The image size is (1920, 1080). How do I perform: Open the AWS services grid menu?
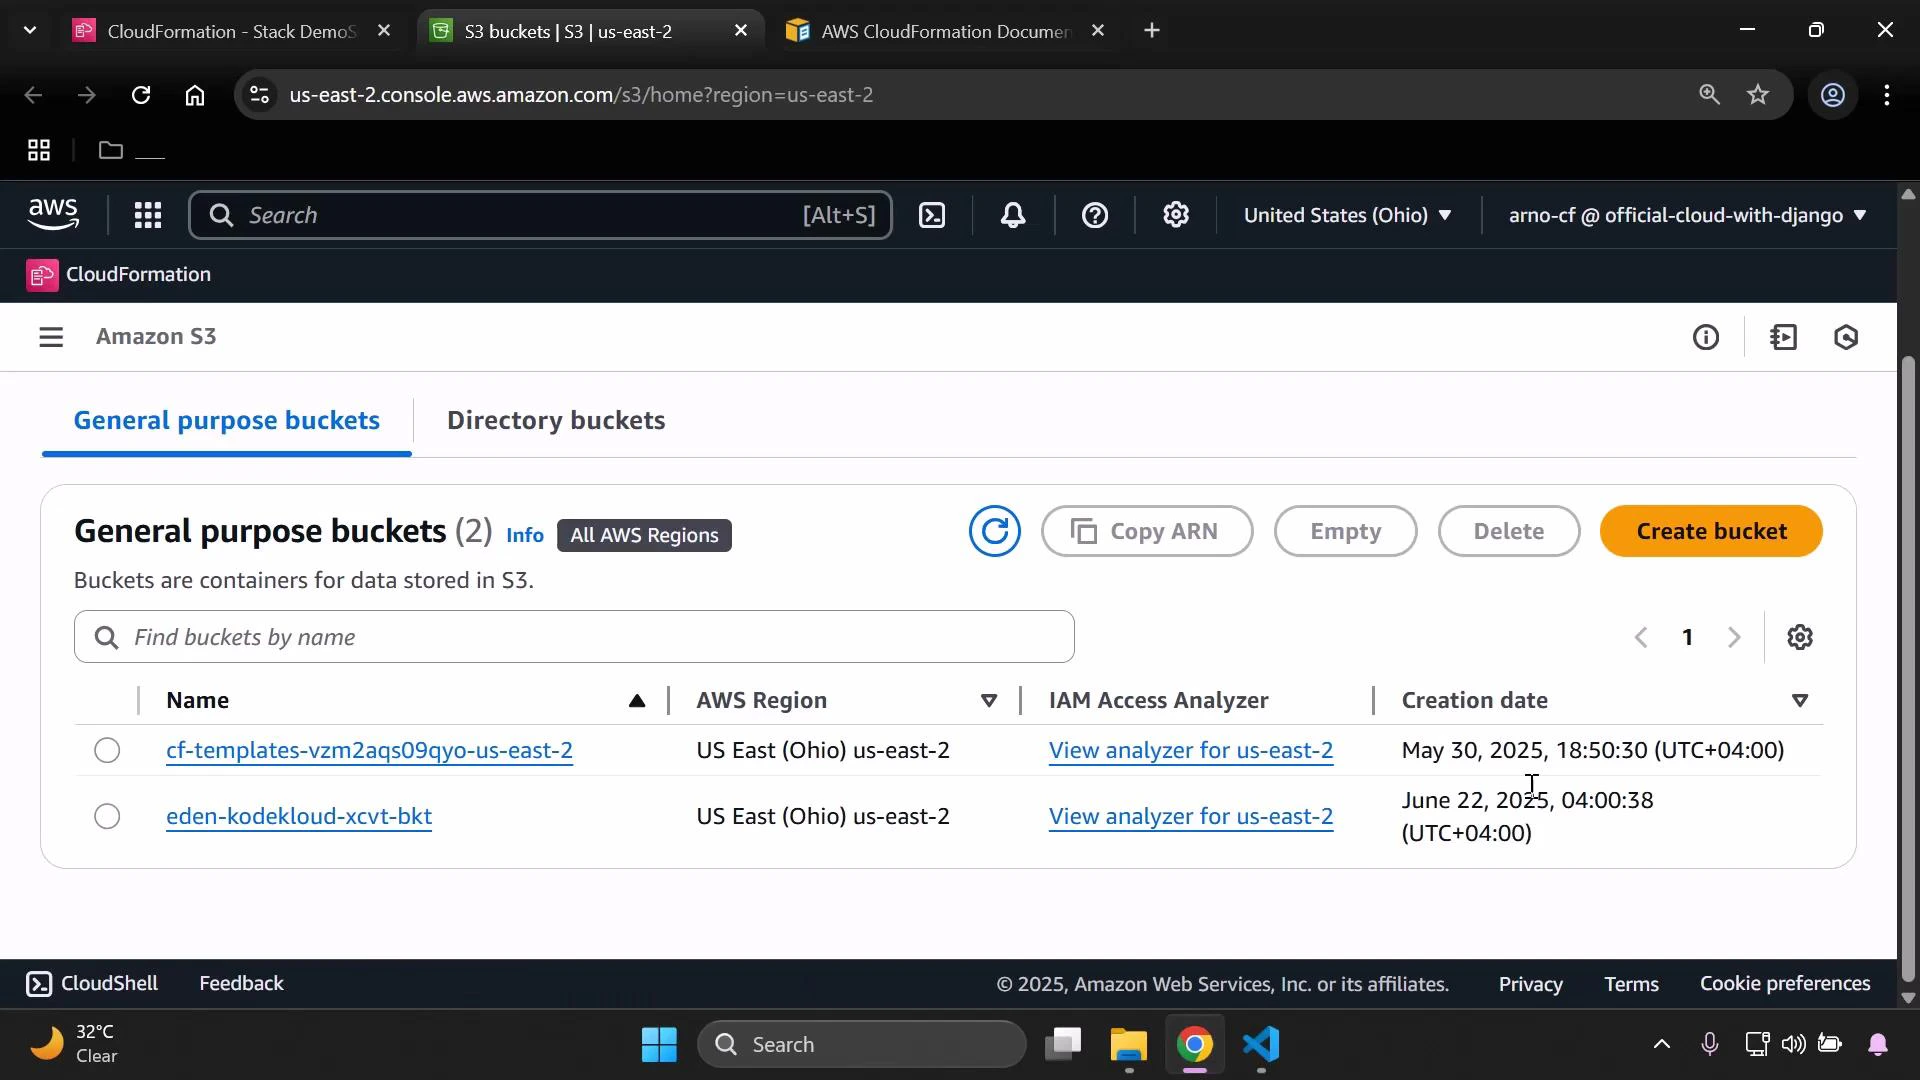147,215
